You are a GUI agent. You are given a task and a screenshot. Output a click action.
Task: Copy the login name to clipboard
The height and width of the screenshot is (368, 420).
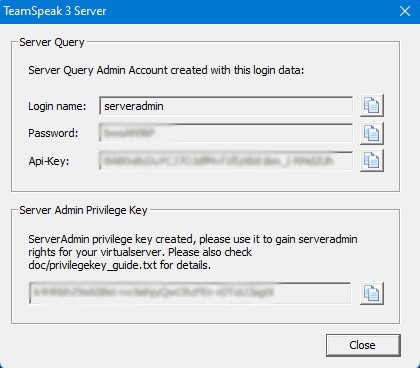(372, 106)
